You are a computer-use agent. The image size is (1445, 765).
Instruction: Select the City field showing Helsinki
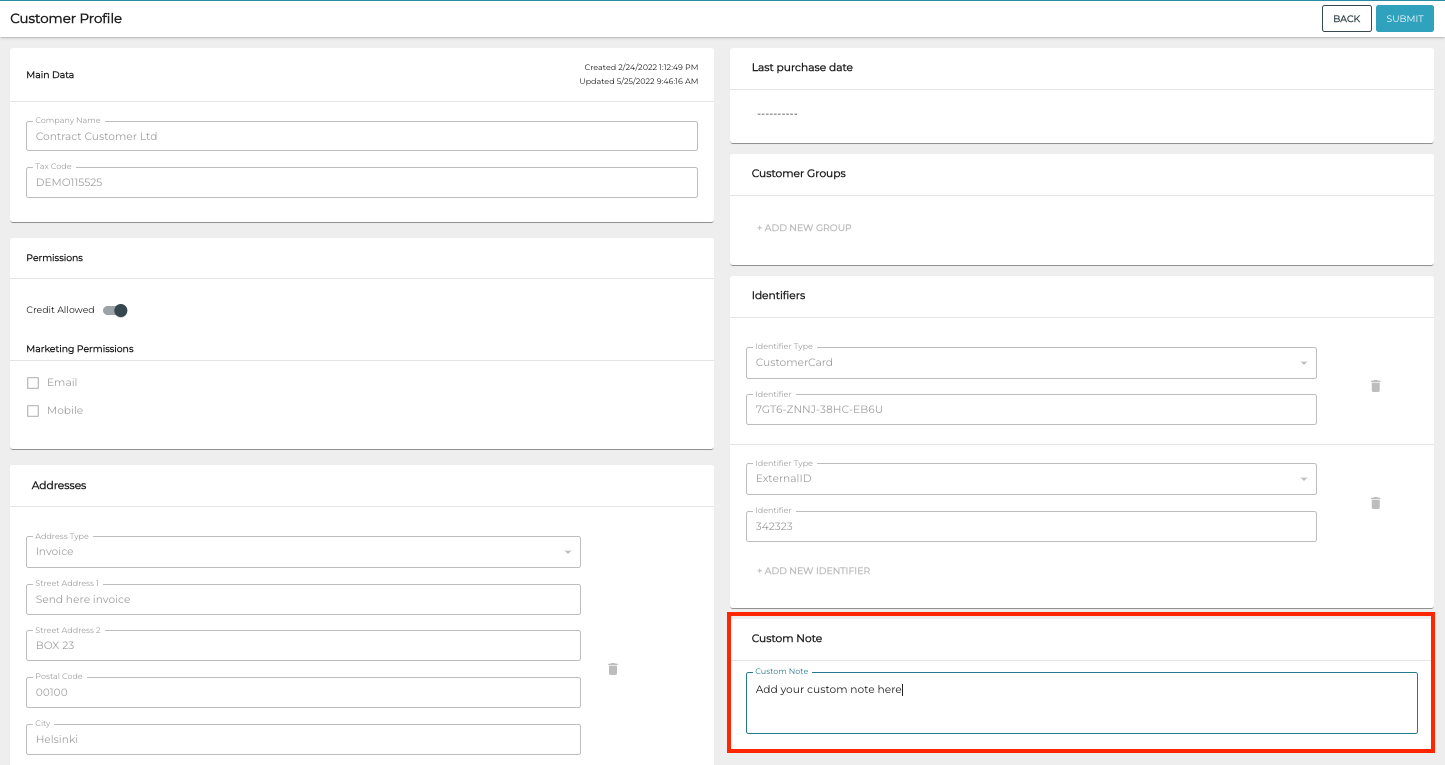click(x=303, y=739)
